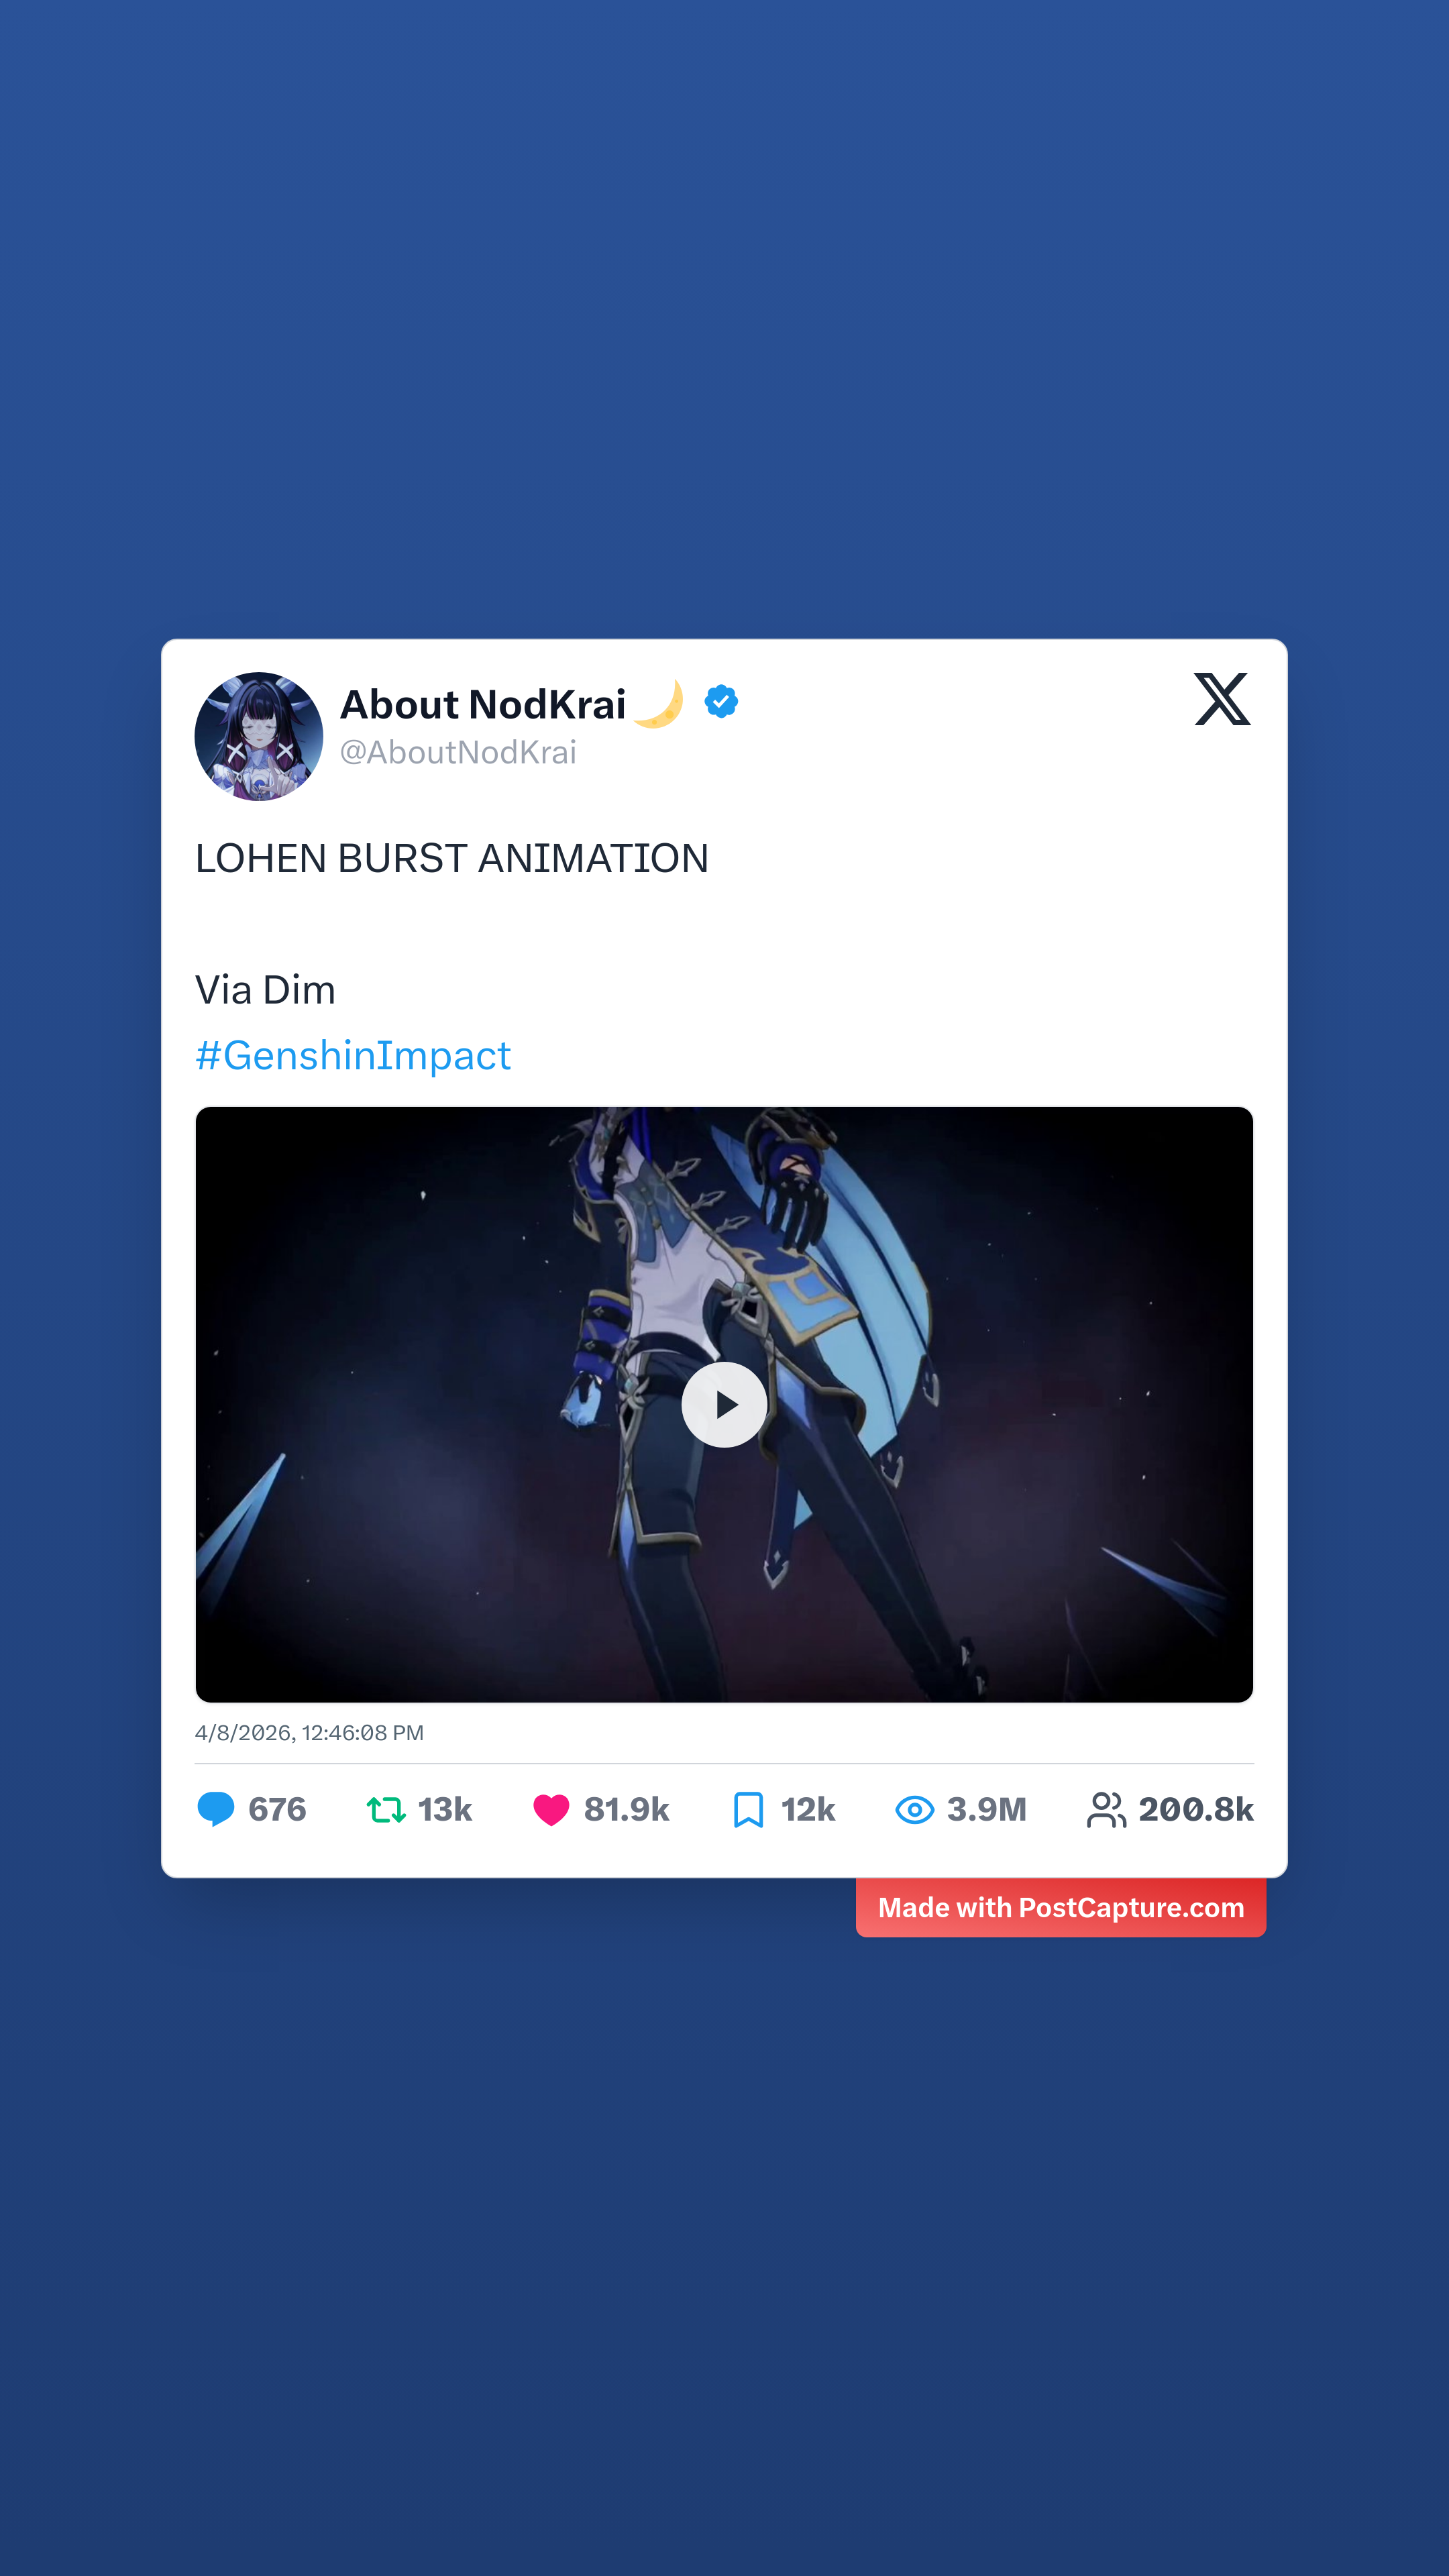Click the 81.9k likes count
1449x2576 pixels.
pyautogui.click(x=626, y=1809)
